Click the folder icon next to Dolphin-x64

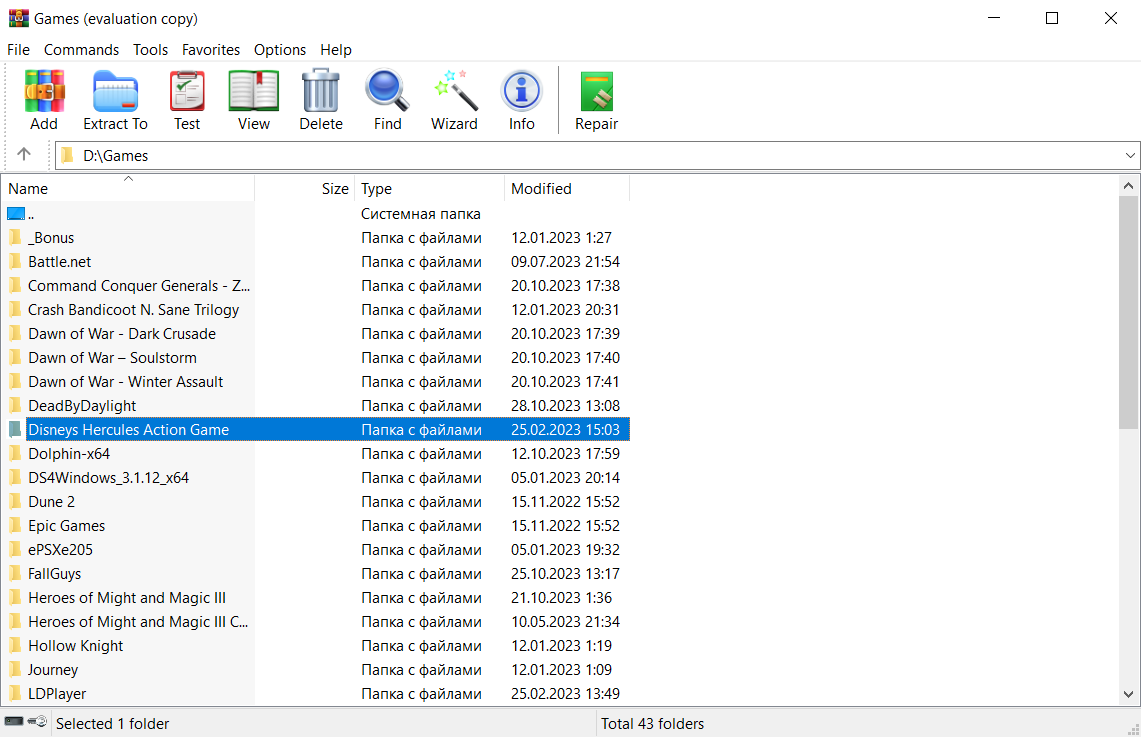pos(15,453)
